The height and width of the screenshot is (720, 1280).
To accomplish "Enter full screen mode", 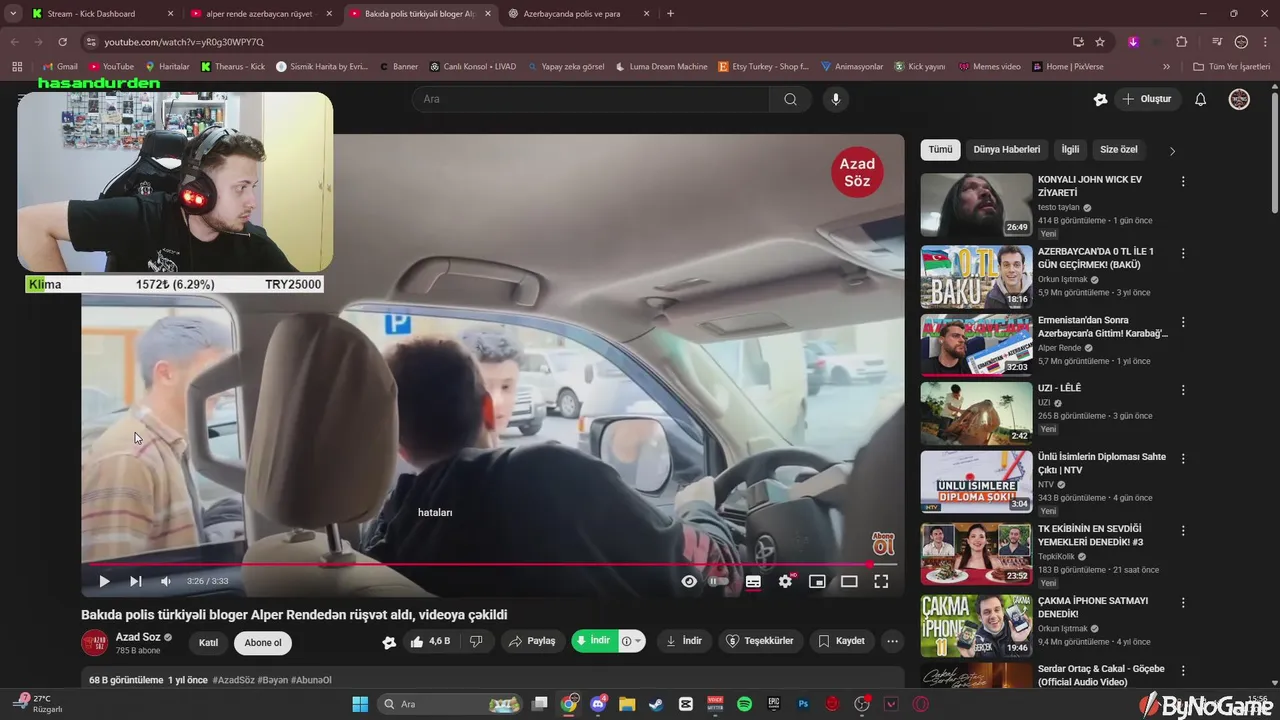I will (x=881, y=581).
